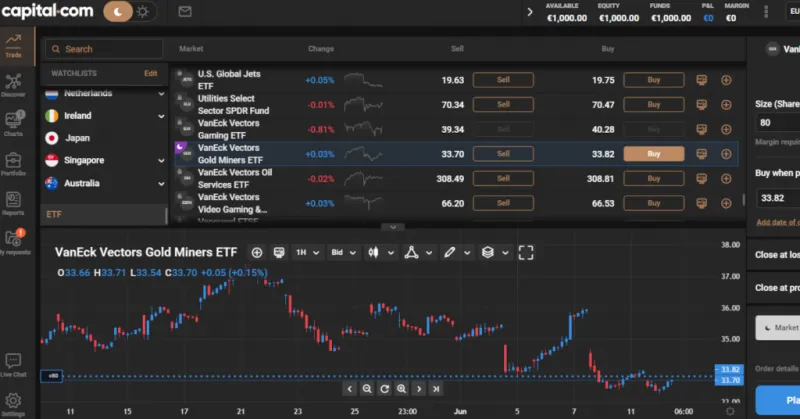Click Edit next to Watchlists

[x=151, y=73]
